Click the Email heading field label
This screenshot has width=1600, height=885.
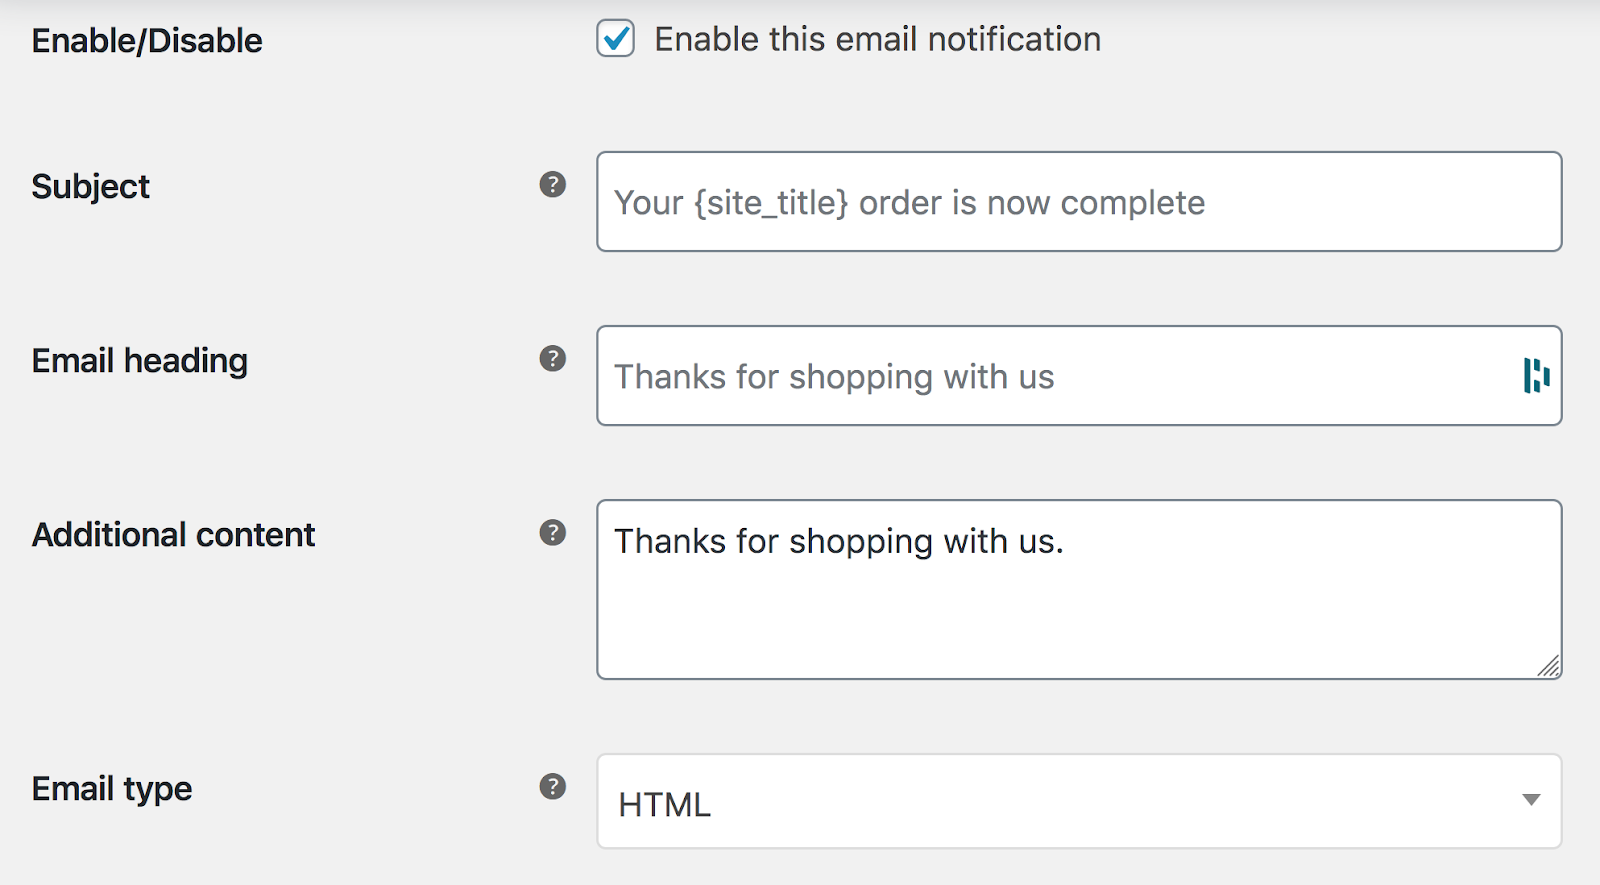pos(140,361)
